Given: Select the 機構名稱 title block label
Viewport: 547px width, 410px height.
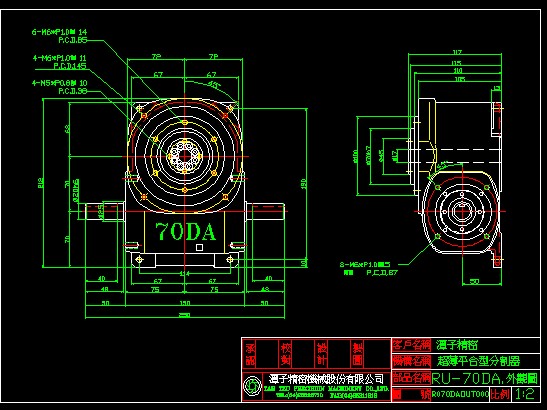Looking at the screenshot, I should 412,361.
